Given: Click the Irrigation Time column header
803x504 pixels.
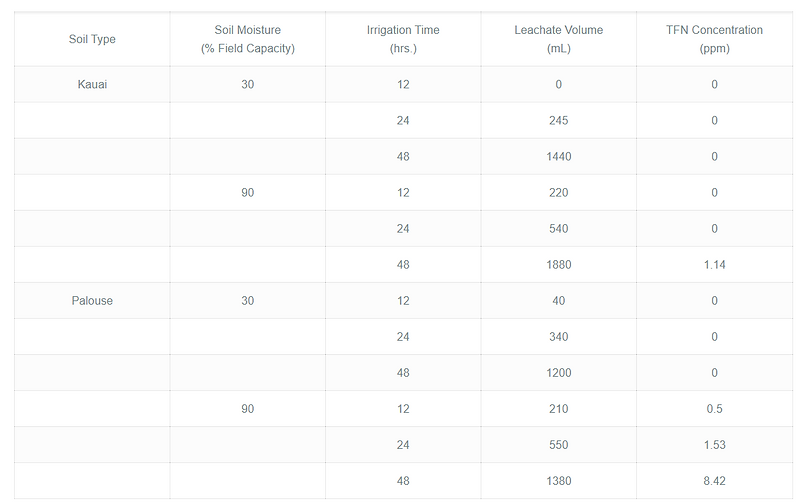Looking at the screenshot, I should (403, 39).
